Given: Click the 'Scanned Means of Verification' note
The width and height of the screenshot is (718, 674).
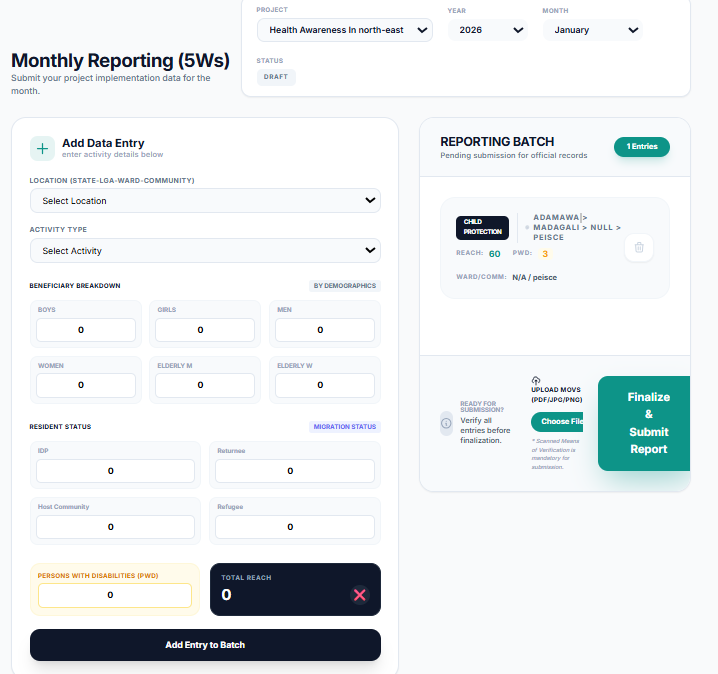Looking at the screenshot, I should (x=555, y=454).
